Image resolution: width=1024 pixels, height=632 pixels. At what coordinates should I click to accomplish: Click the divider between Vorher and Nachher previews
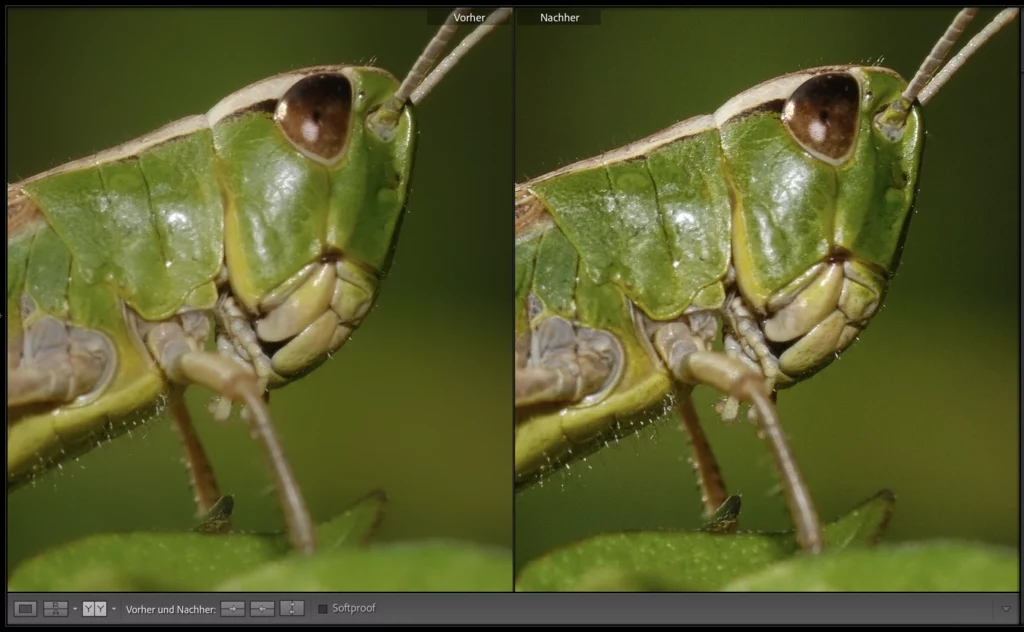tap(514, 300)
